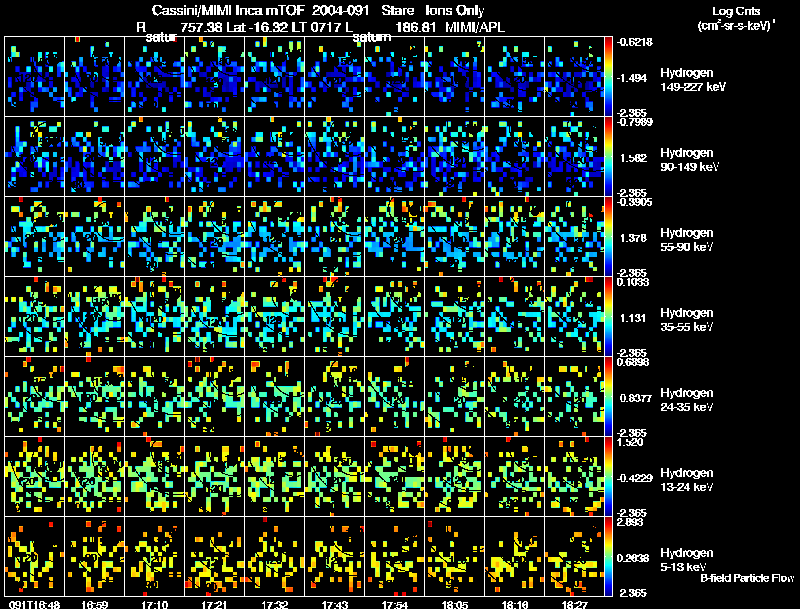Click the '0.6898' colorbar value
Viewport: 800px width, 609px height.
pyautogui.click(x=633, y=362)
